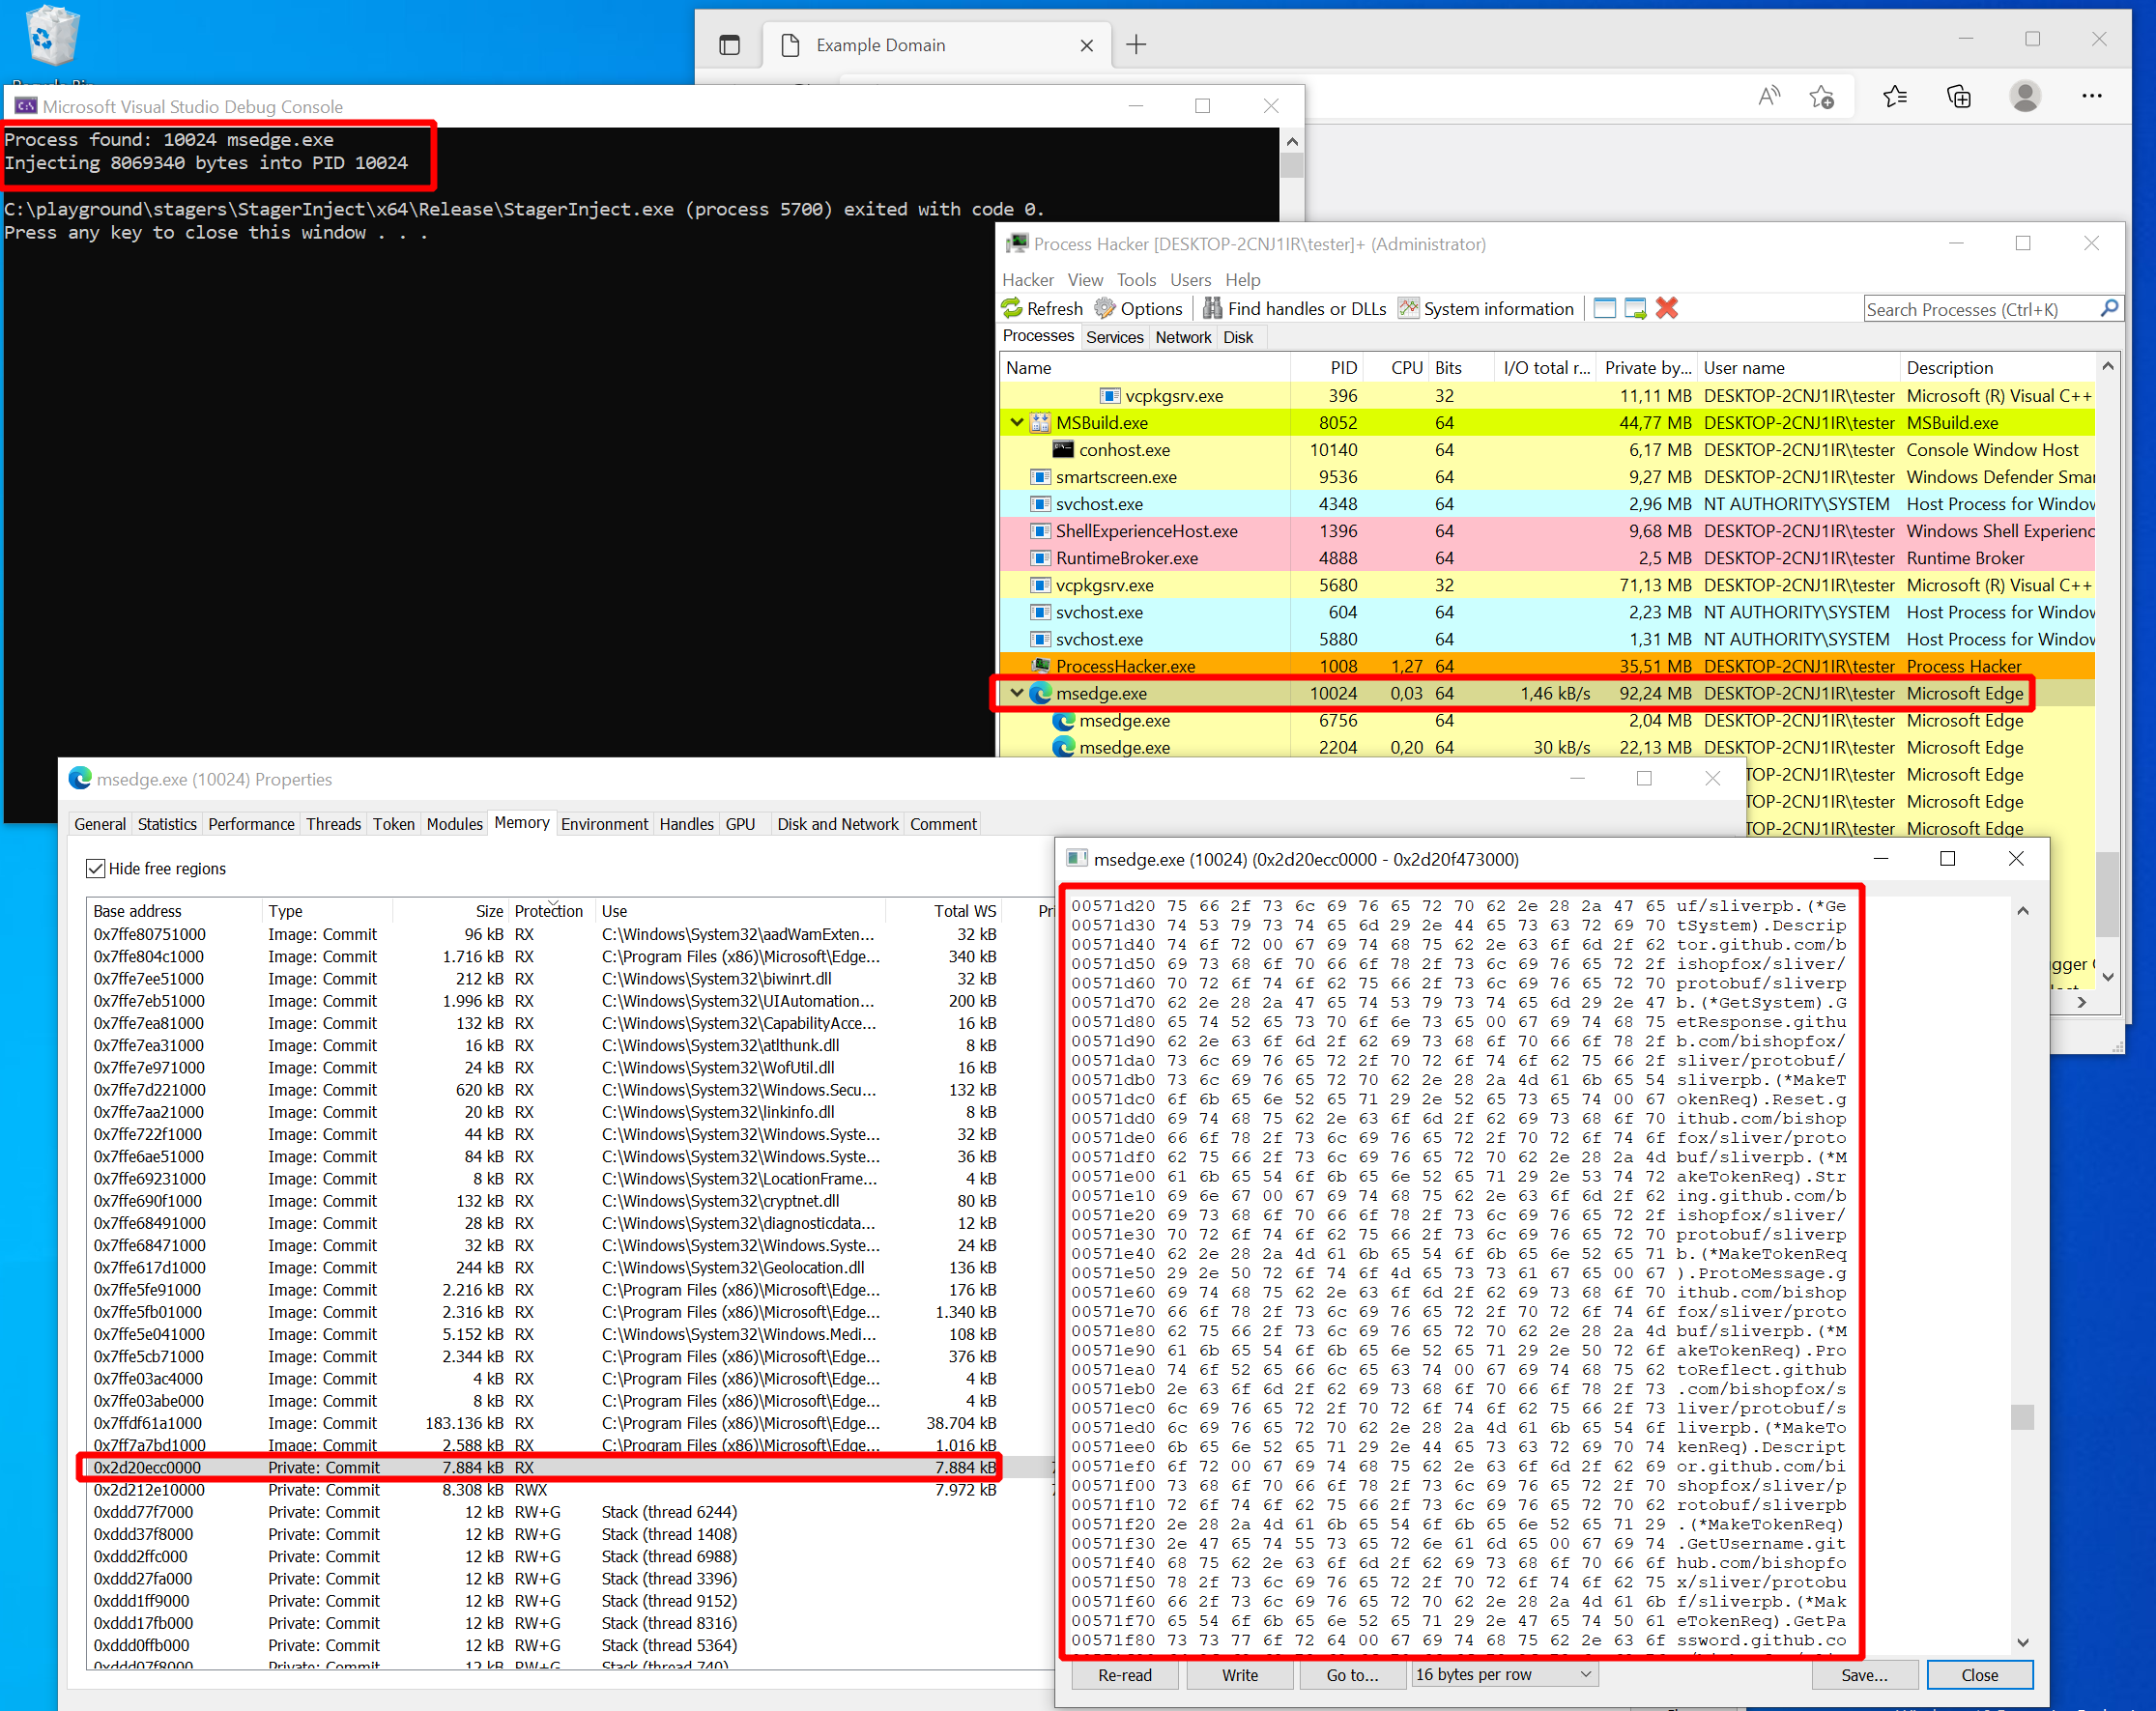Open the Tools menu

pos(1136,280)
